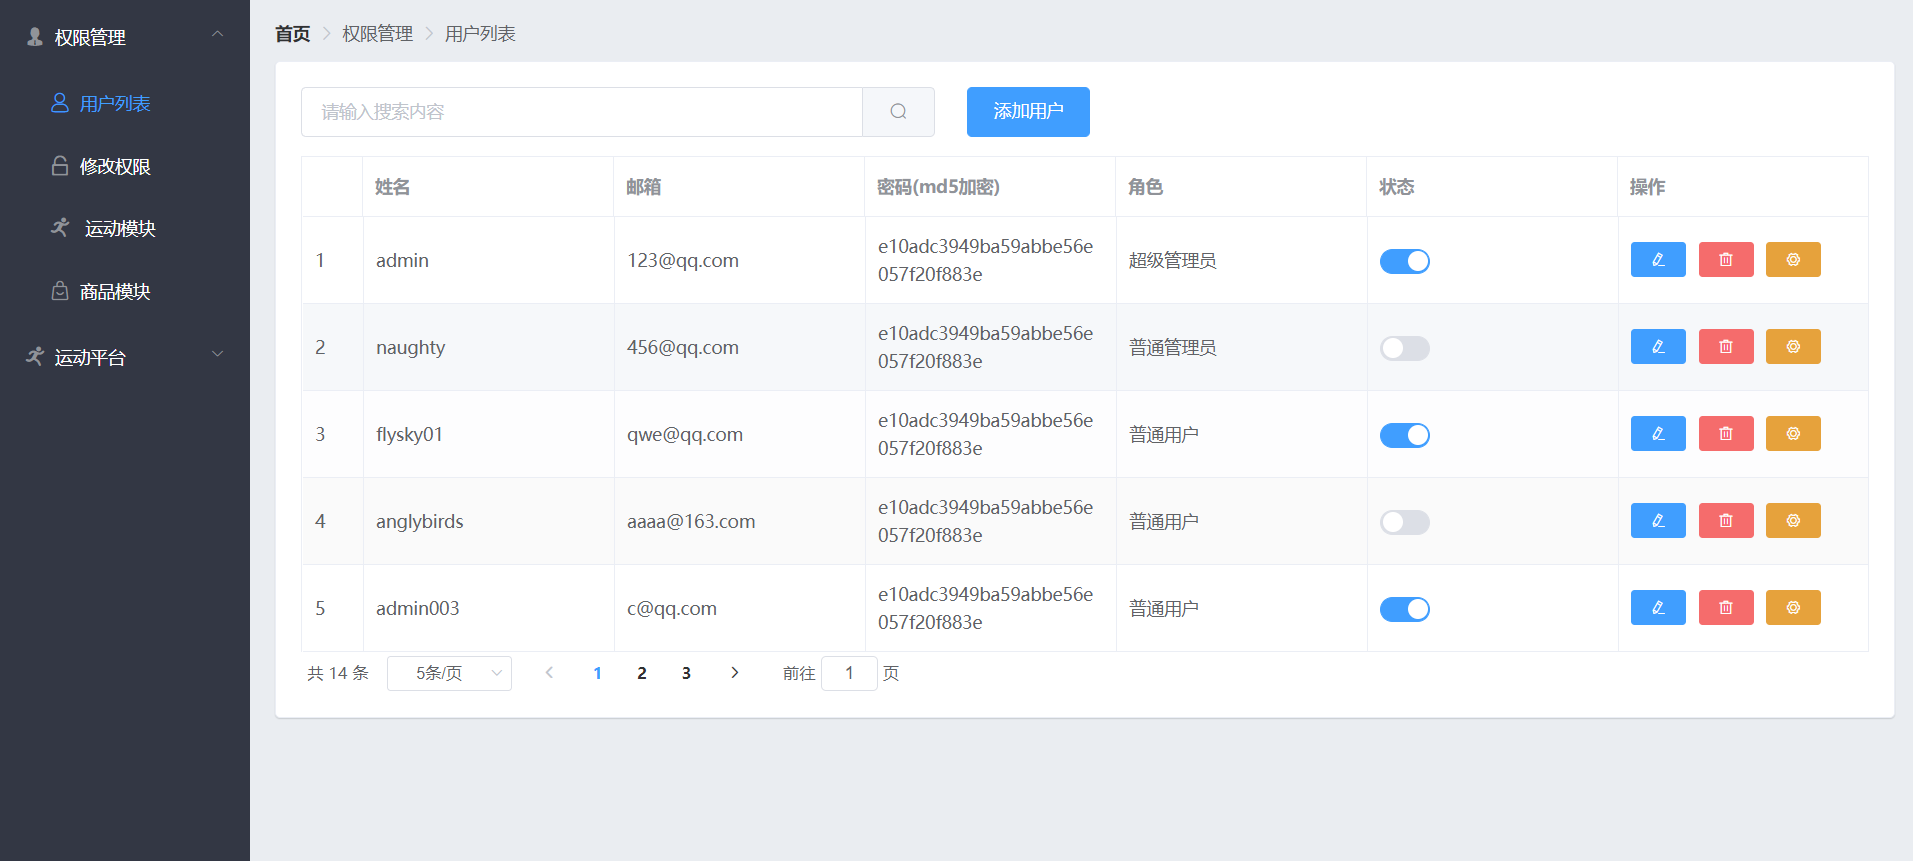This screenshot has width=1913, height=861.
Task: Click email c@qq.com
Action: pos(672,608)
